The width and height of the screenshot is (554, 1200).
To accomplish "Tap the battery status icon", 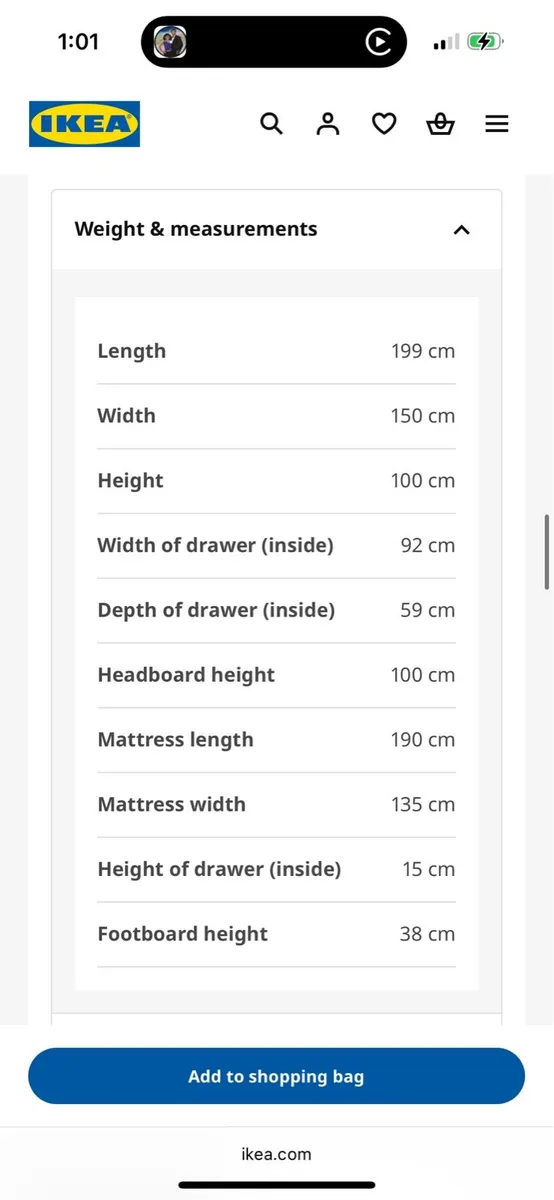I will [x=487, y=42].
